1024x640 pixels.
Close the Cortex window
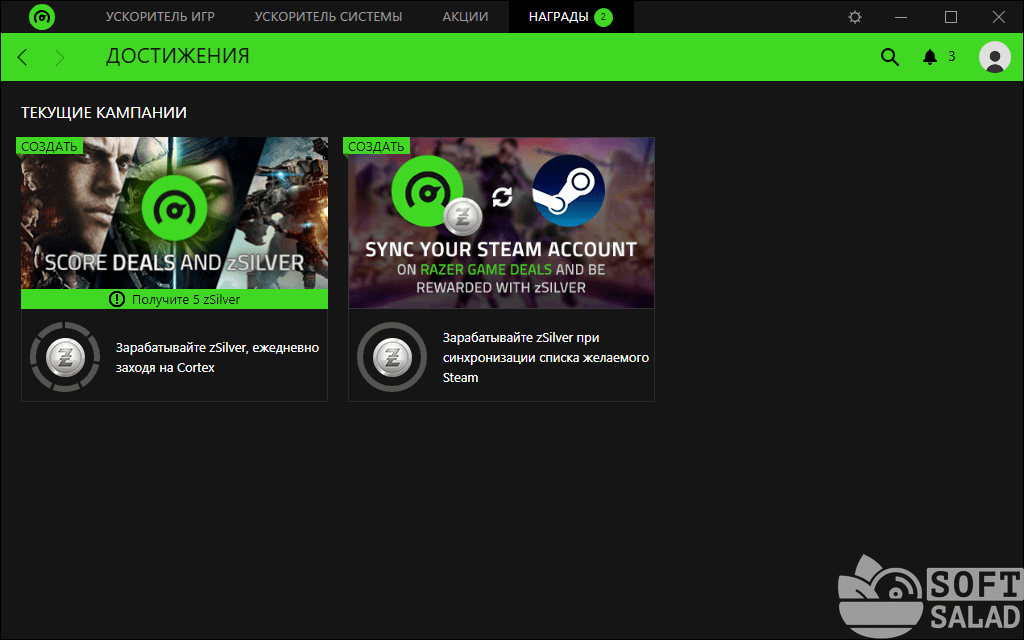click(x=999, y=17)
